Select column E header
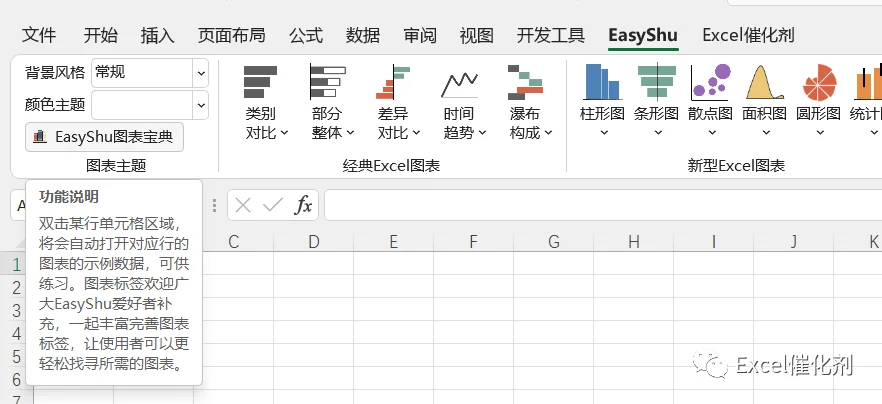This screenshot has width=882, height=404. 393,242
